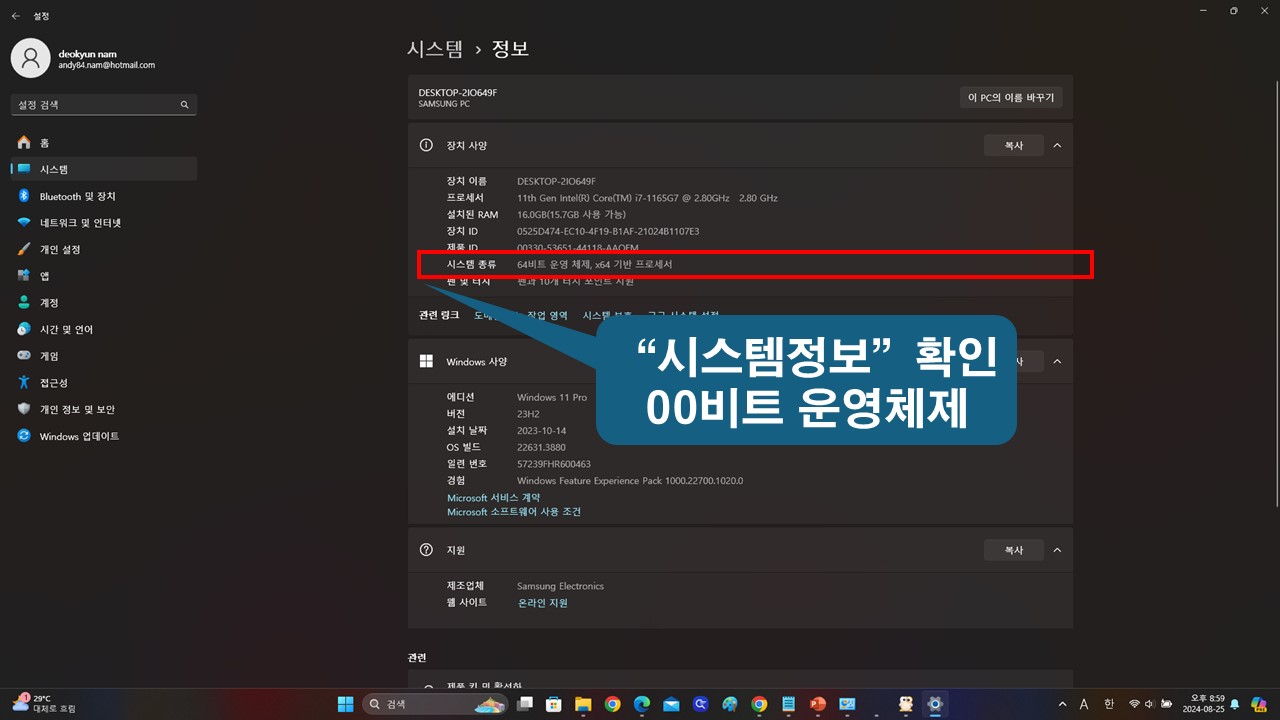The image size is (1280, 720).
Task: Collapse the Windows specifications section
Action: coord(1057,361)
